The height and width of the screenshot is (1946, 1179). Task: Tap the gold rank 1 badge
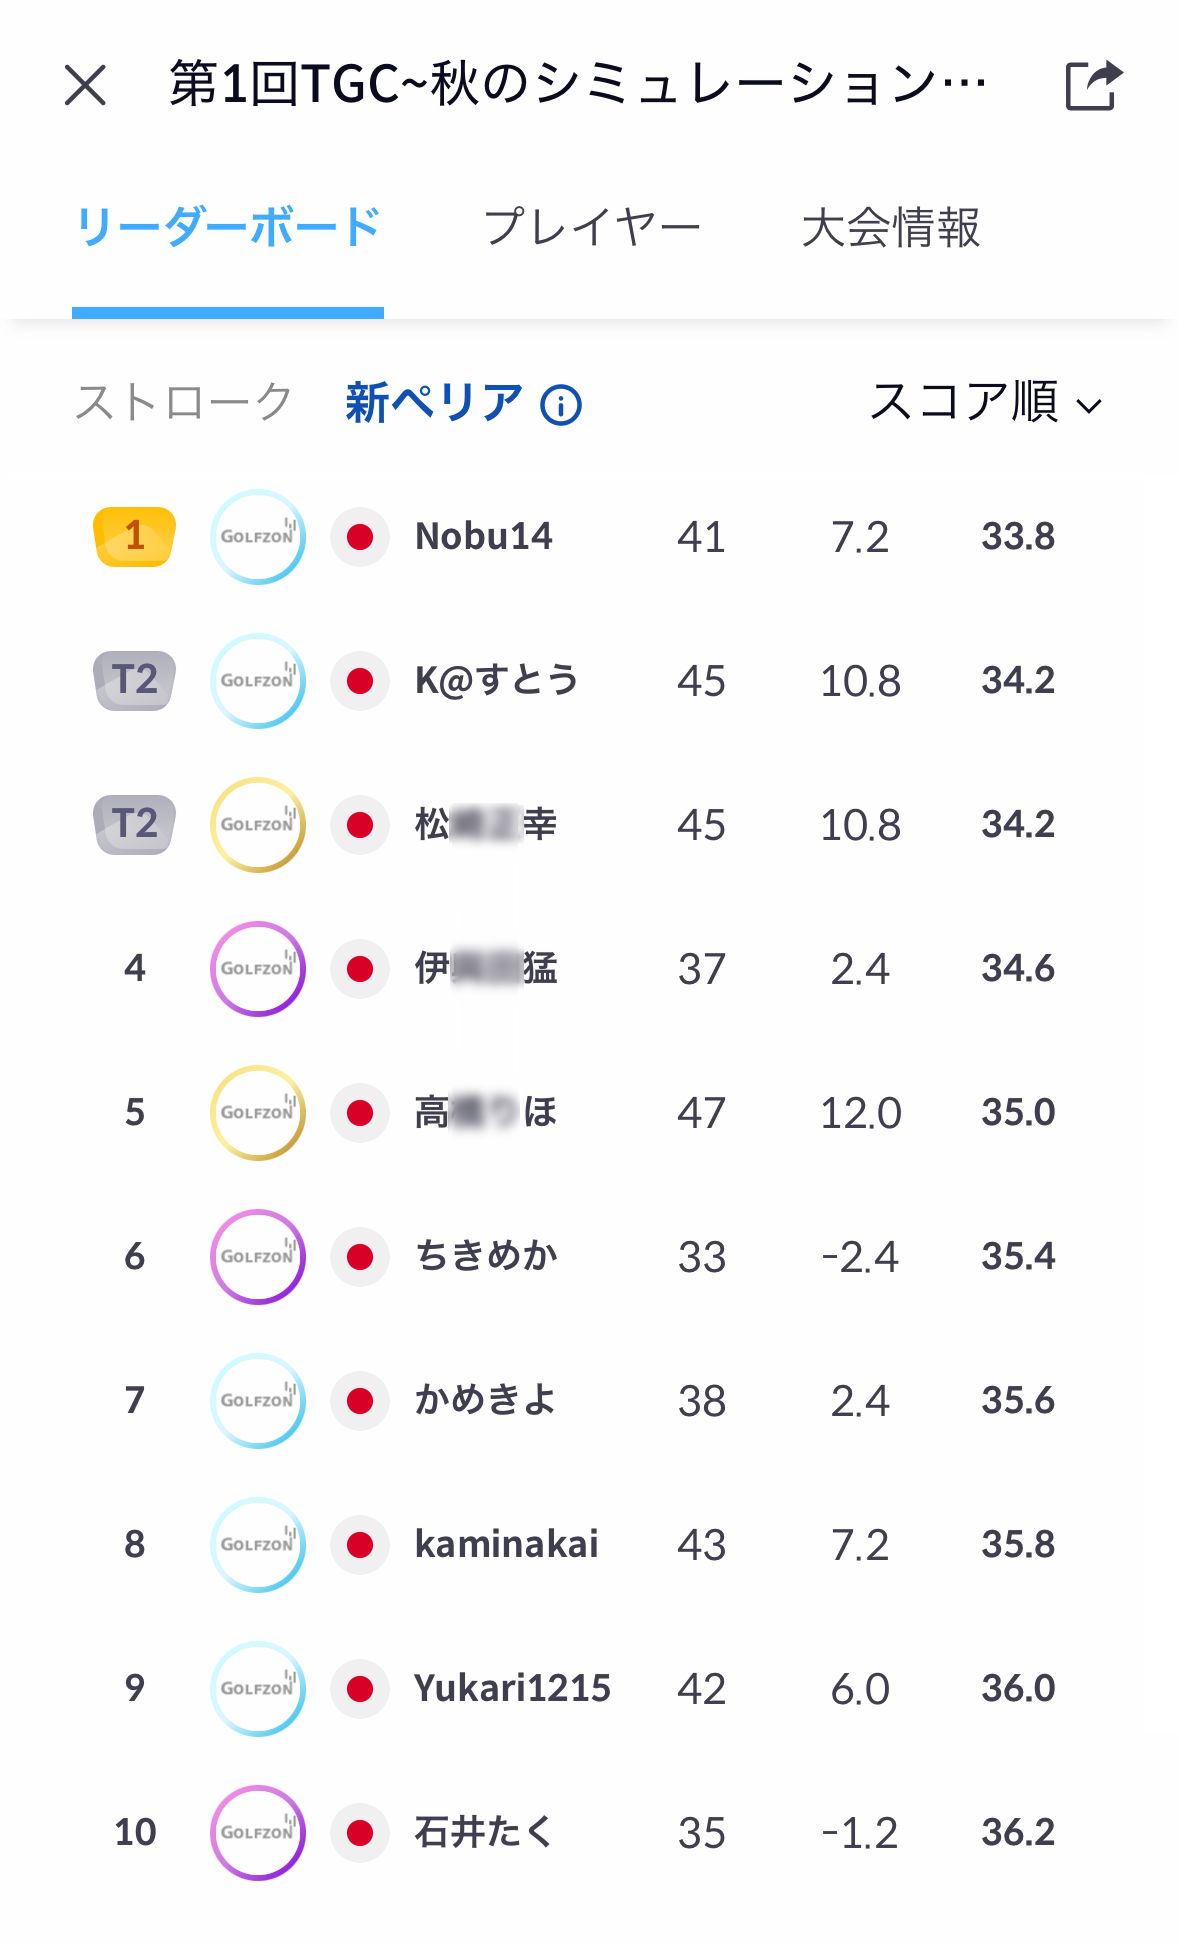point(134,537)
